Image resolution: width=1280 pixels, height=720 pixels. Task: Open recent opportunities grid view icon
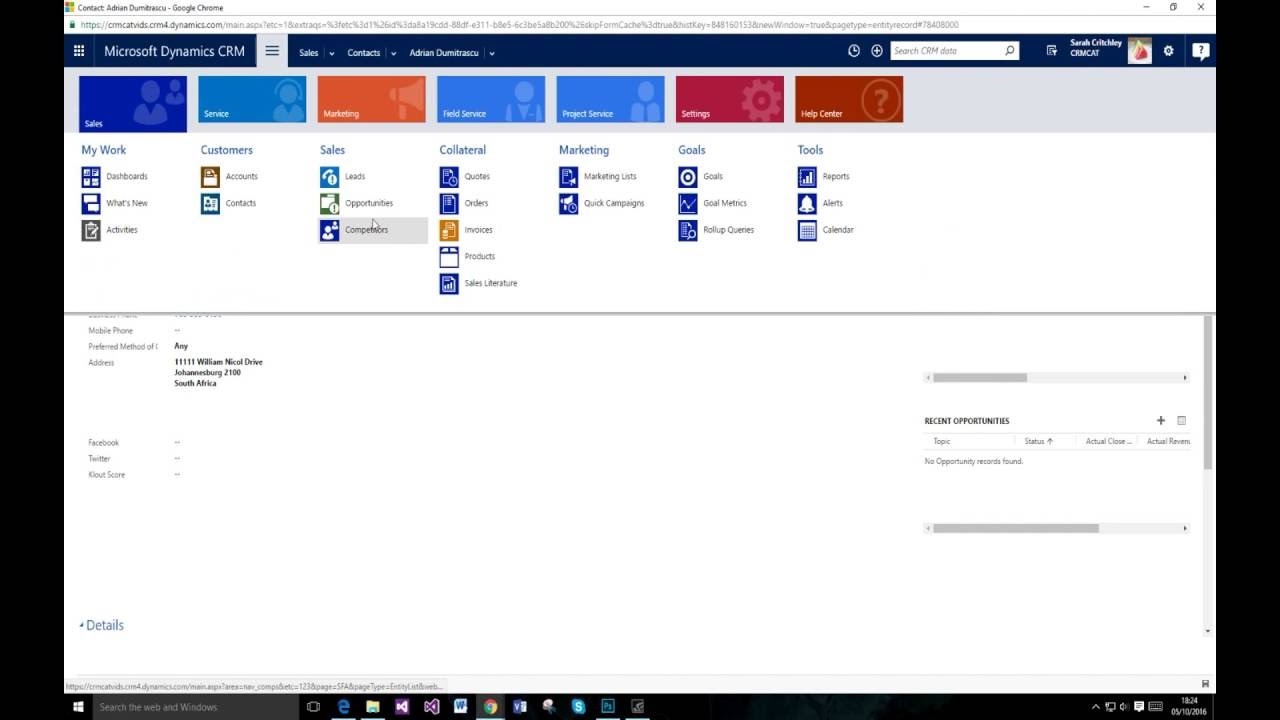pyautogui.click(x=1181, y=421)
